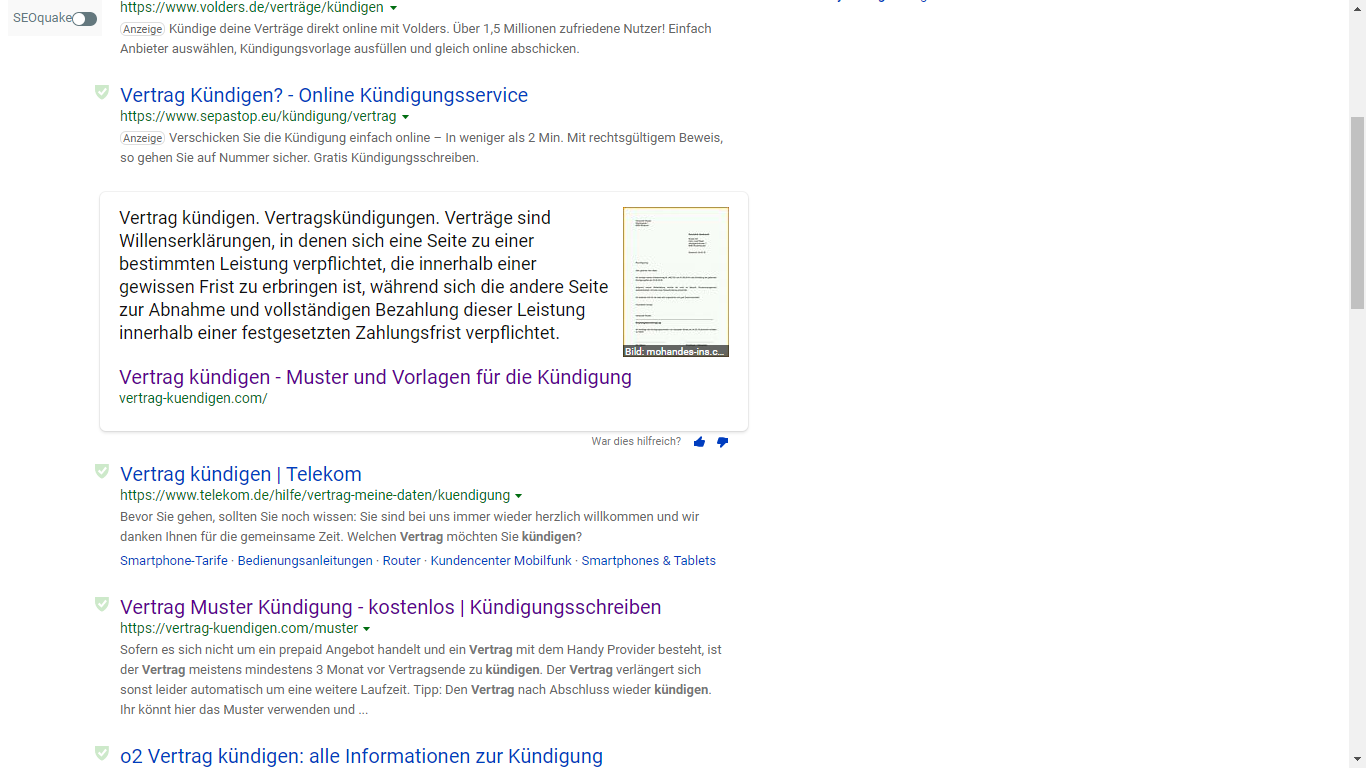The image size is (1366, 768).
Task: Open the featured 'Vertrag kündigen - Muster und Vorlagen' link
Action: 375,377
